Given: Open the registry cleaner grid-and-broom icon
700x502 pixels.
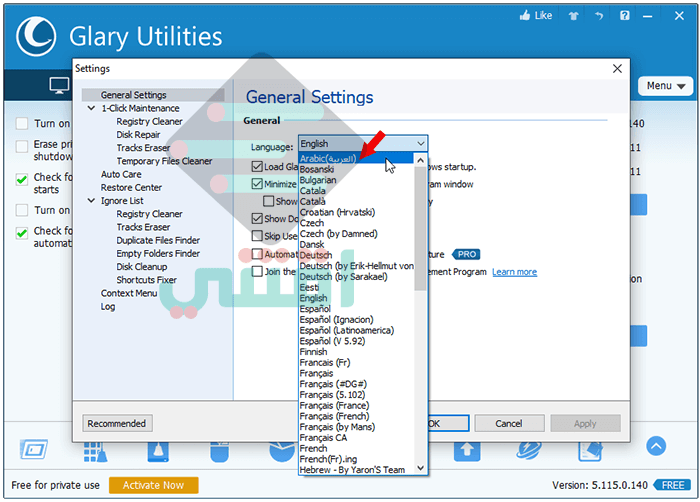Looking at the screenshot, I should (x=95, y=451).
